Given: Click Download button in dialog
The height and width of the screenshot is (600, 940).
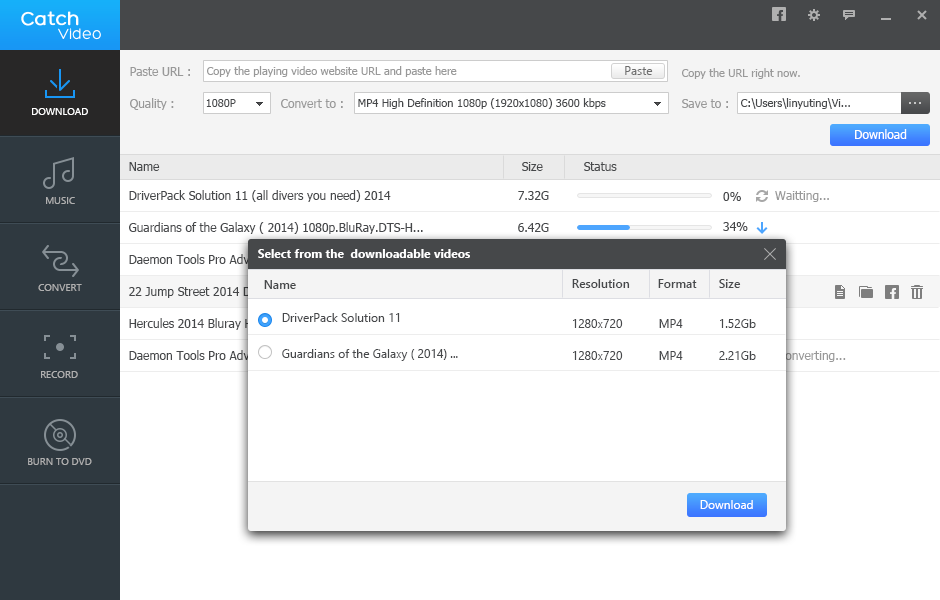Looking at the screenshot, I should pyautogui.click(x=727, y=505).
